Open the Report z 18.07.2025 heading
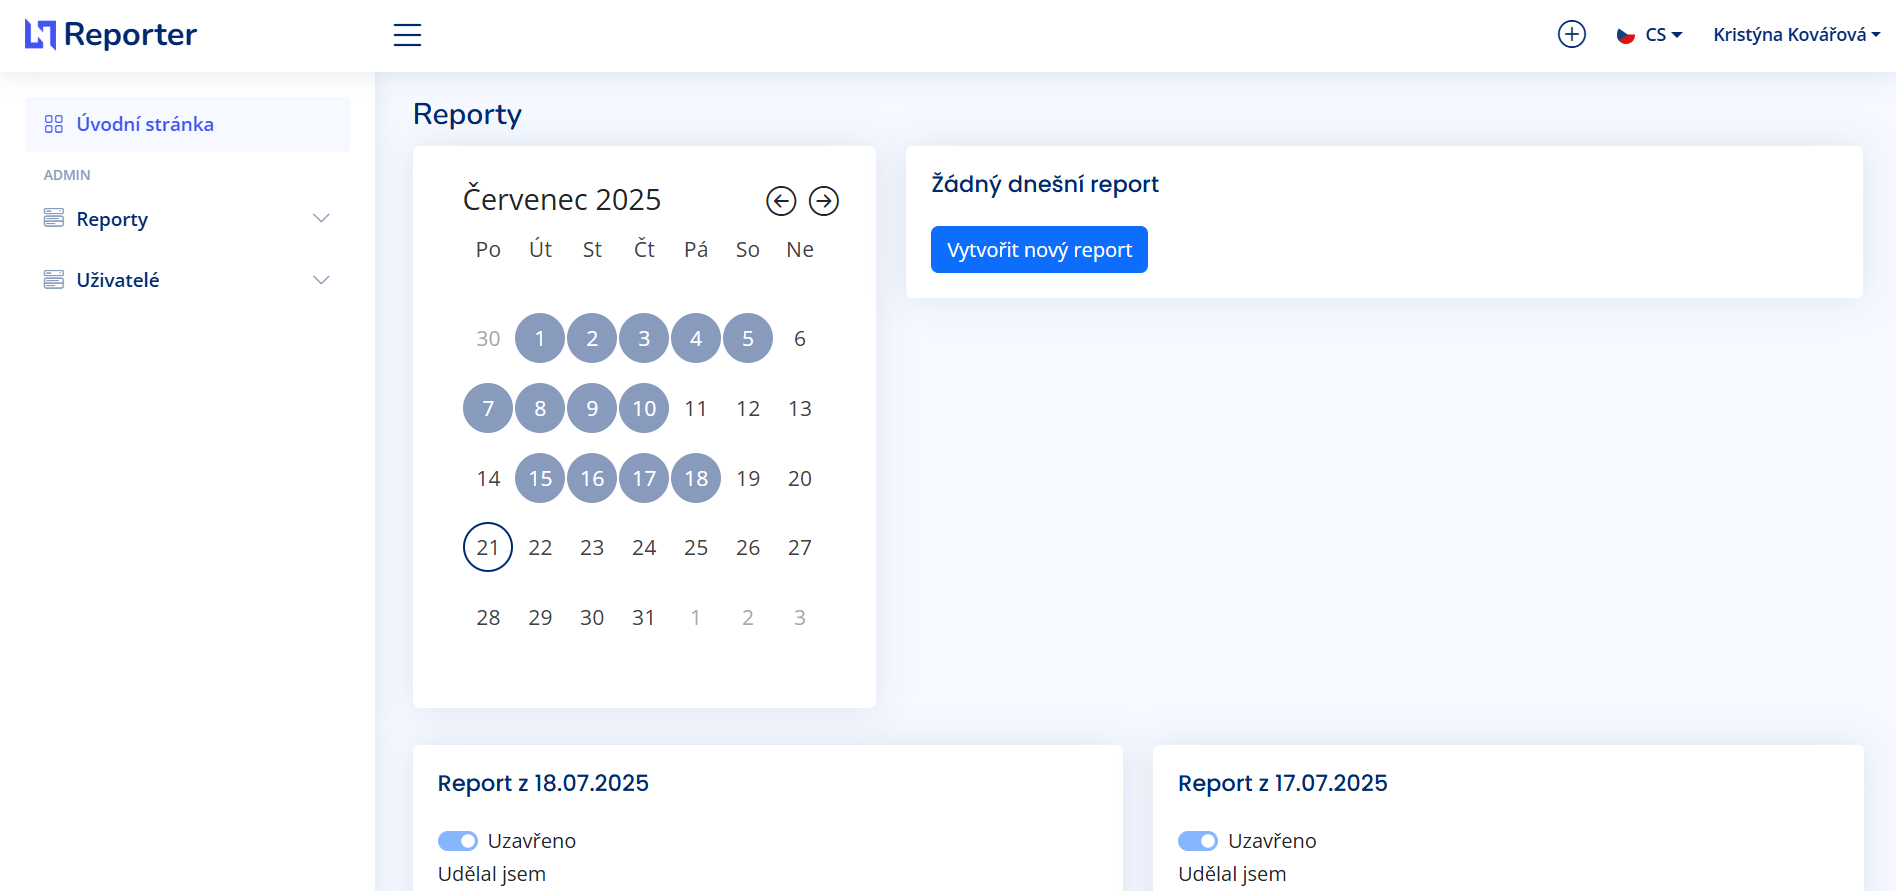The width and height of the screenshot is (1896, 891). click(x=543, y=783)
